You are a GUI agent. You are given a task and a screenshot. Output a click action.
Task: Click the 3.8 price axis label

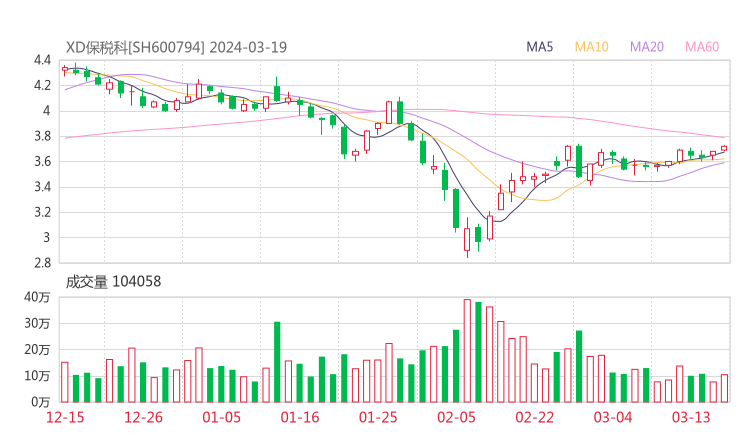point(42,136)
